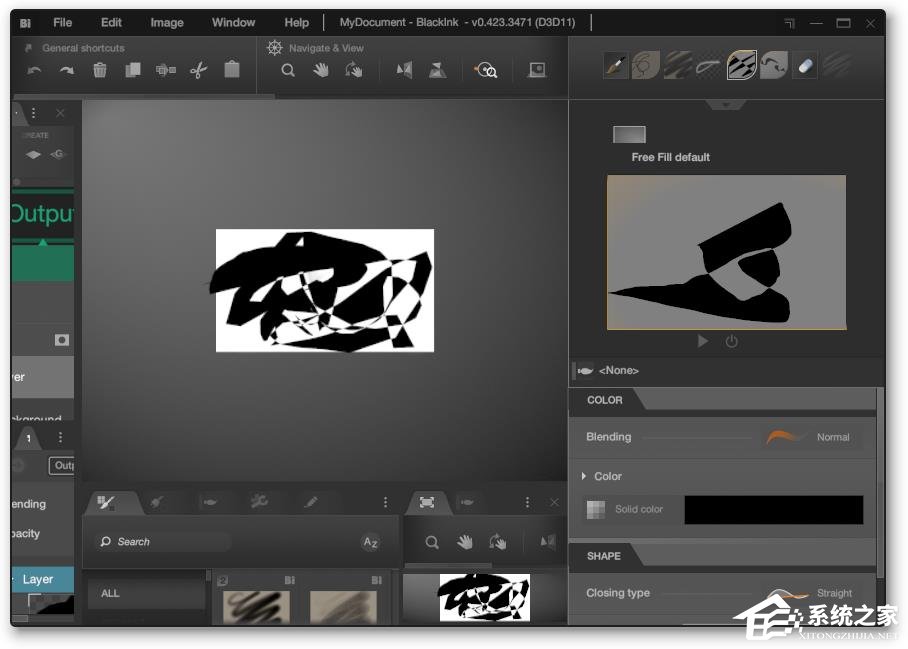Click the black solid color swatch
This screenshot has width=908, height=649.
pyautogui.click(x=773, y=509)
